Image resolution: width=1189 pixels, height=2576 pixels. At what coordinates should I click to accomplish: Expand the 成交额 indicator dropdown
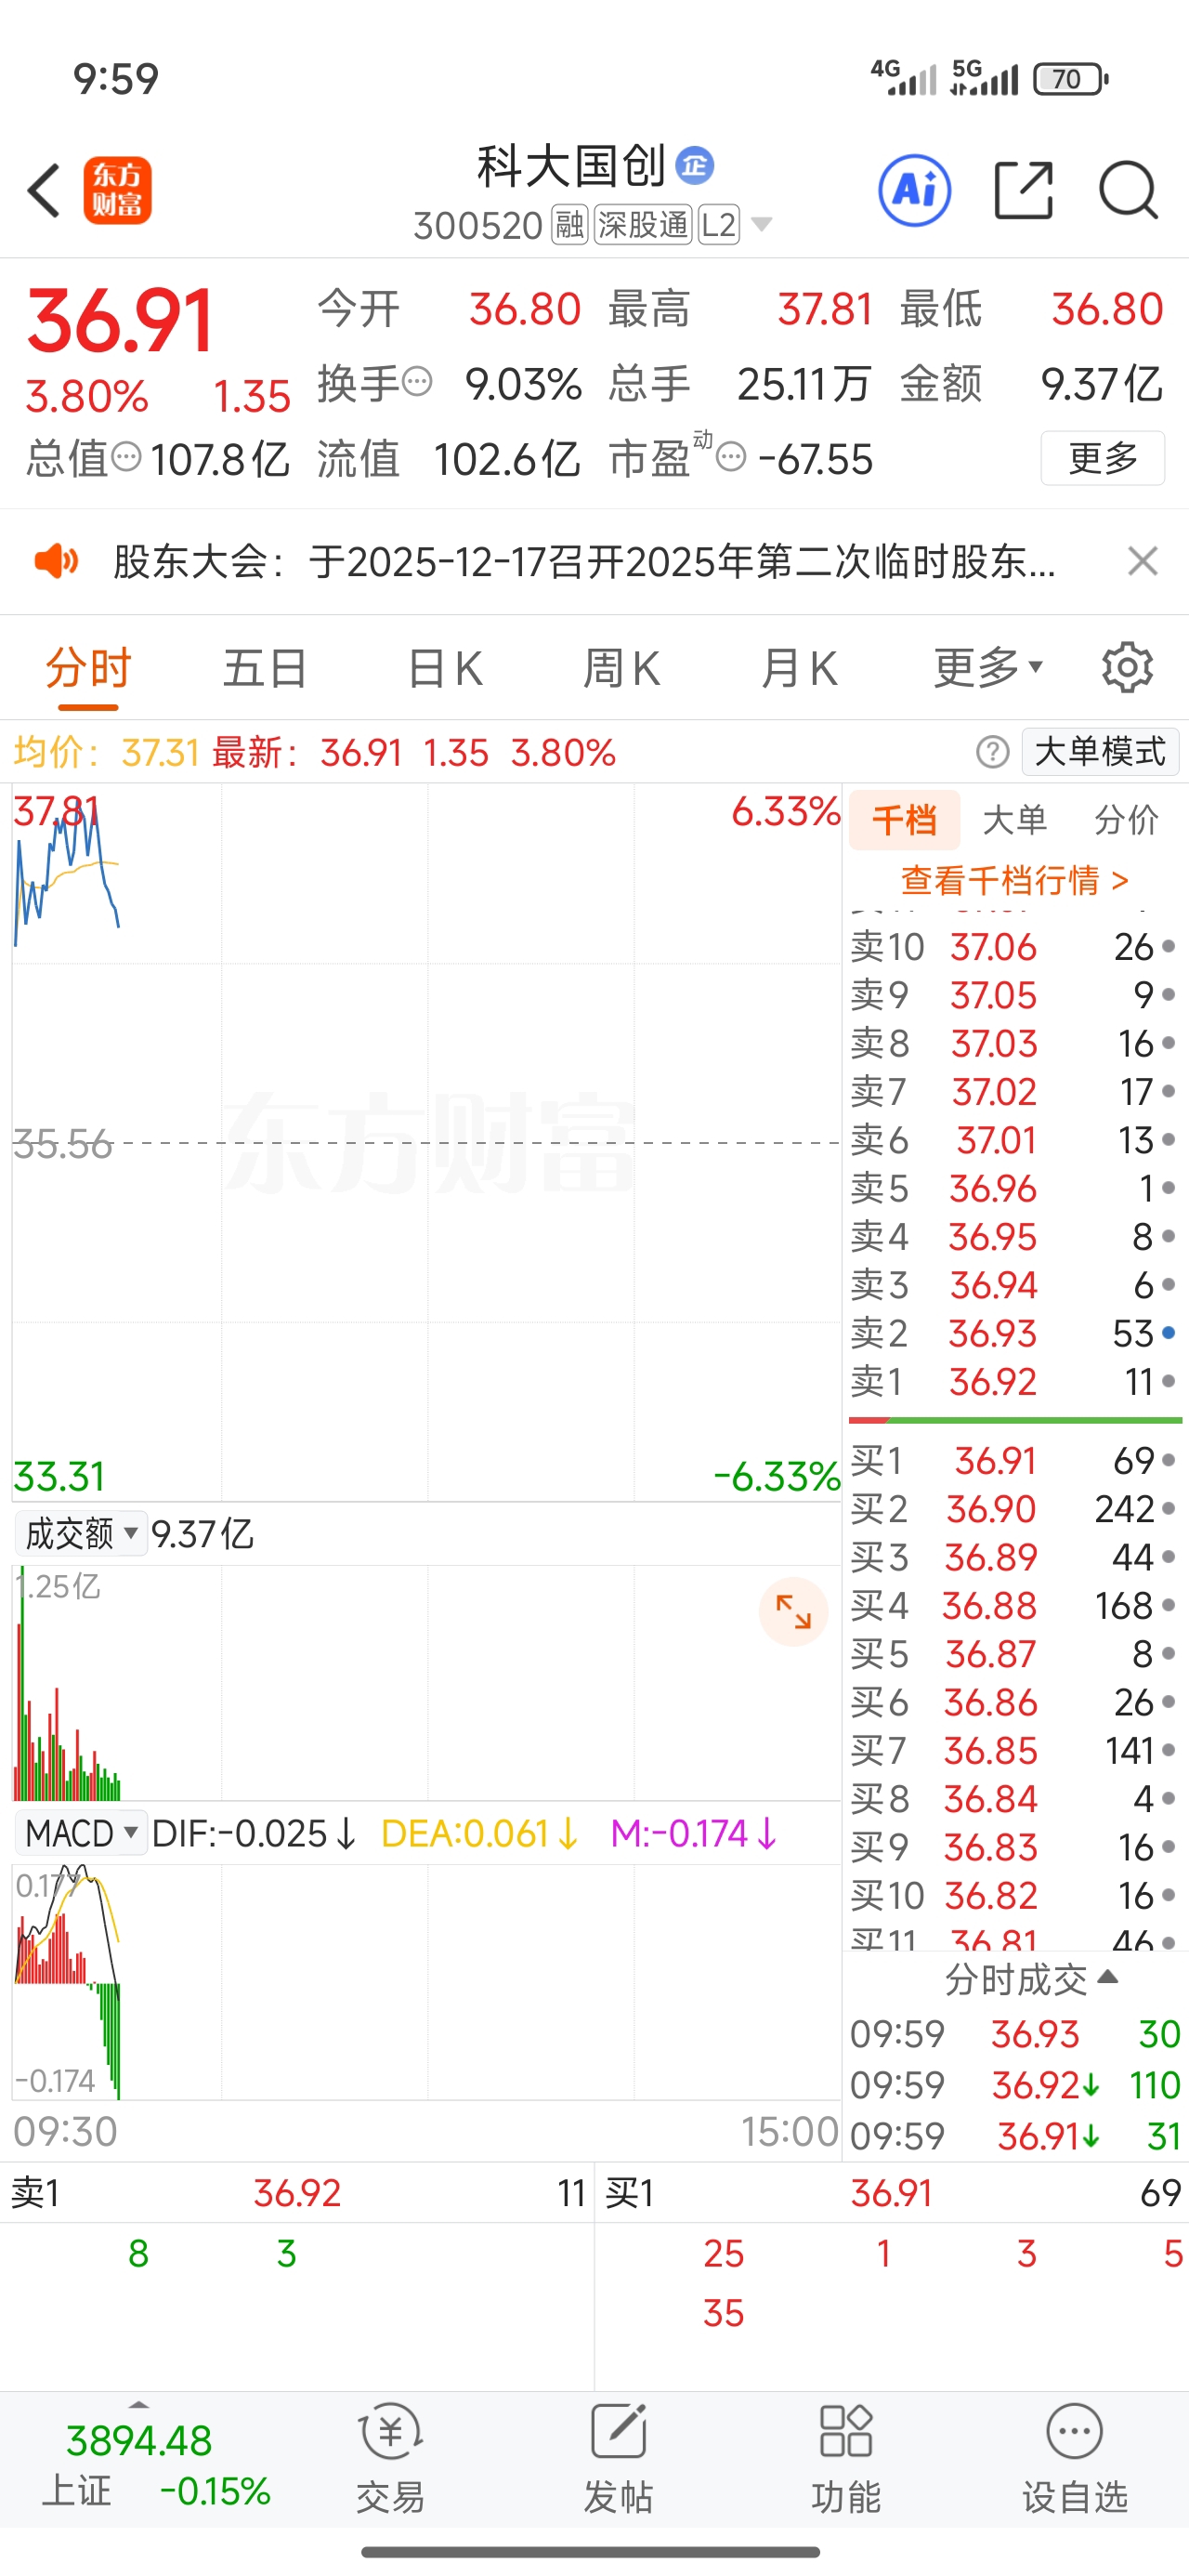click(x=81, y=1533)
